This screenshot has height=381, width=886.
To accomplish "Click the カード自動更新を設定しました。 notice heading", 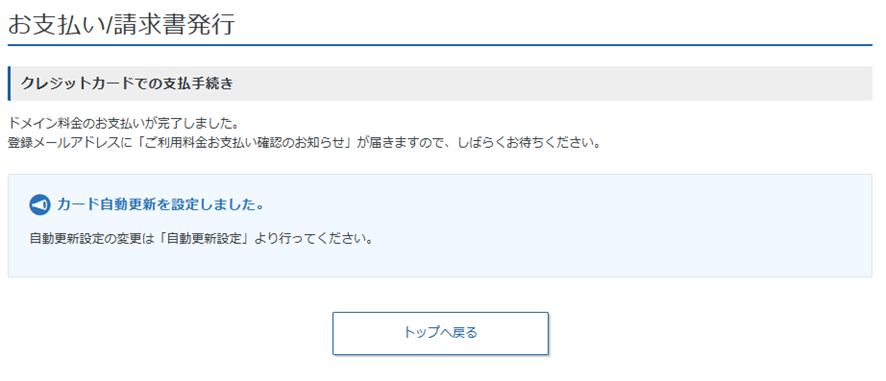I will point(160,205).
